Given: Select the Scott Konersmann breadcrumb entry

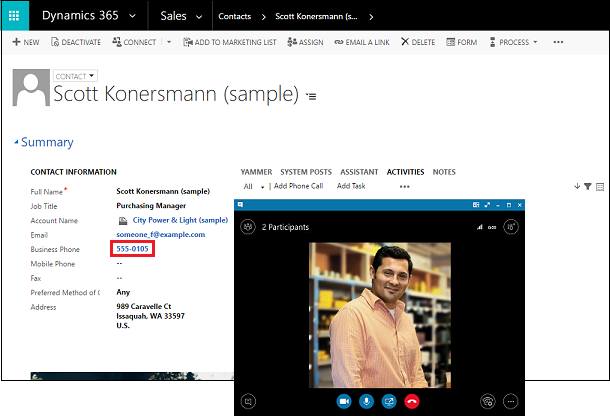Looking at the screenshot, I should click(316, 16).
